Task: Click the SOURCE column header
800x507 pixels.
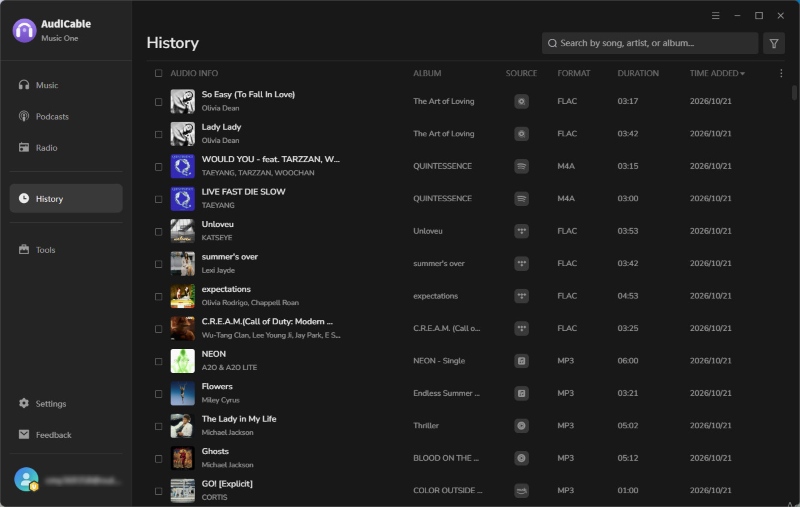Action: click(521, 73)
